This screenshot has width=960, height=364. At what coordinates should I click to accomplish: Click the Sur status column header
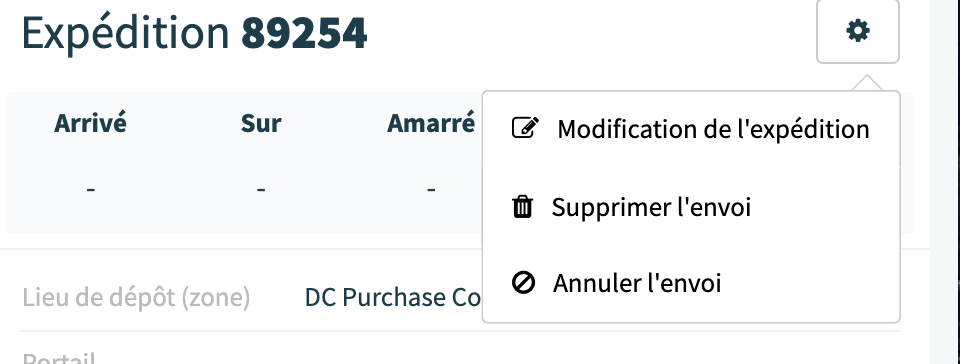[261, 123]
